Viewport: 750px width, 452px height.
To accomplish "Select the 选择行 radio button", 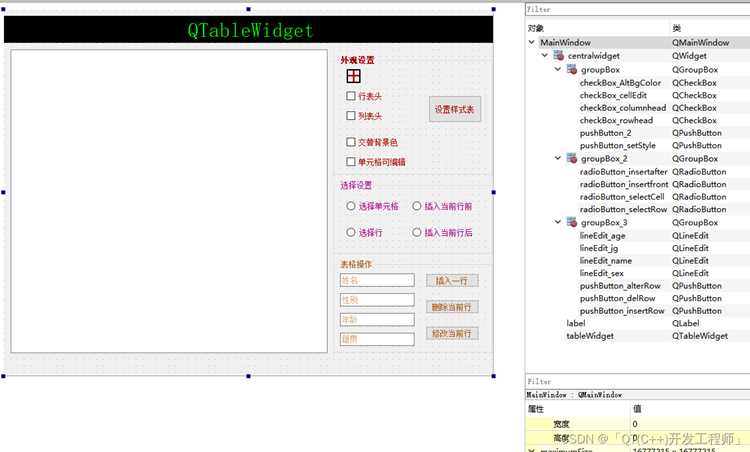I will pyautogui.click(x=351, y=232).
